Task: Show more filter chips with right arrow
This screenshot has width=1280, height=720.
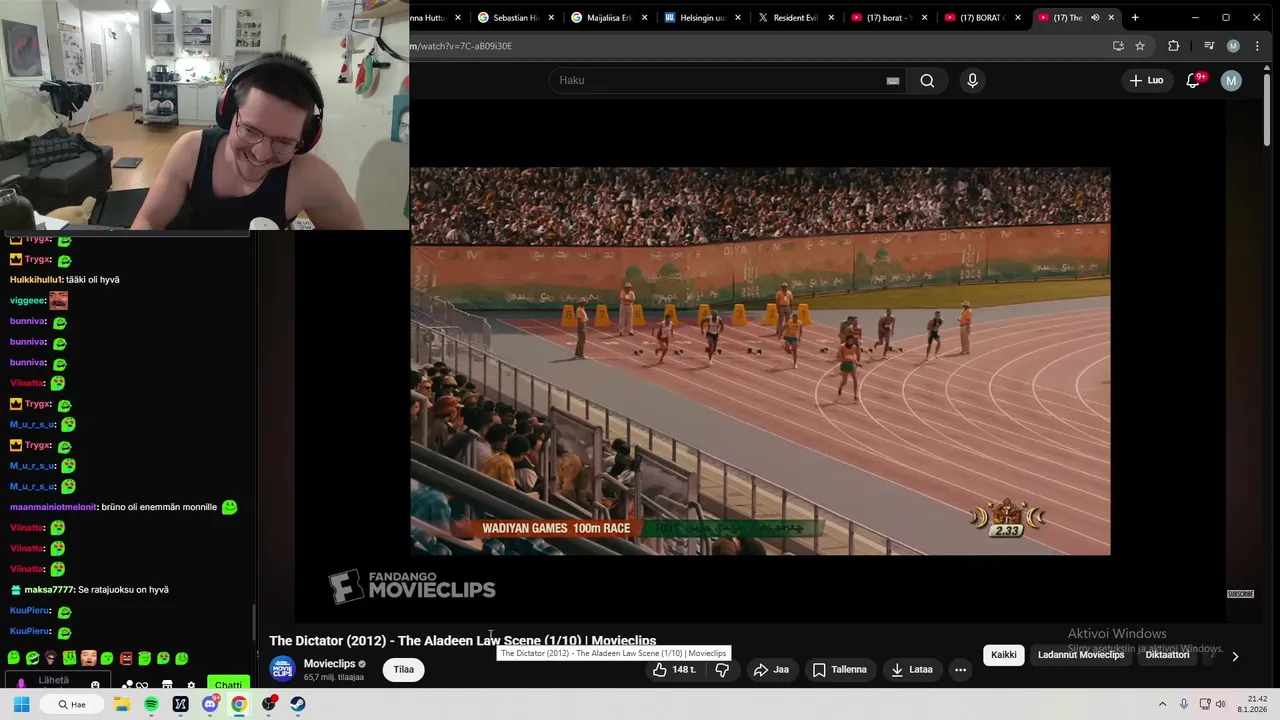Action: [1235, 656]
